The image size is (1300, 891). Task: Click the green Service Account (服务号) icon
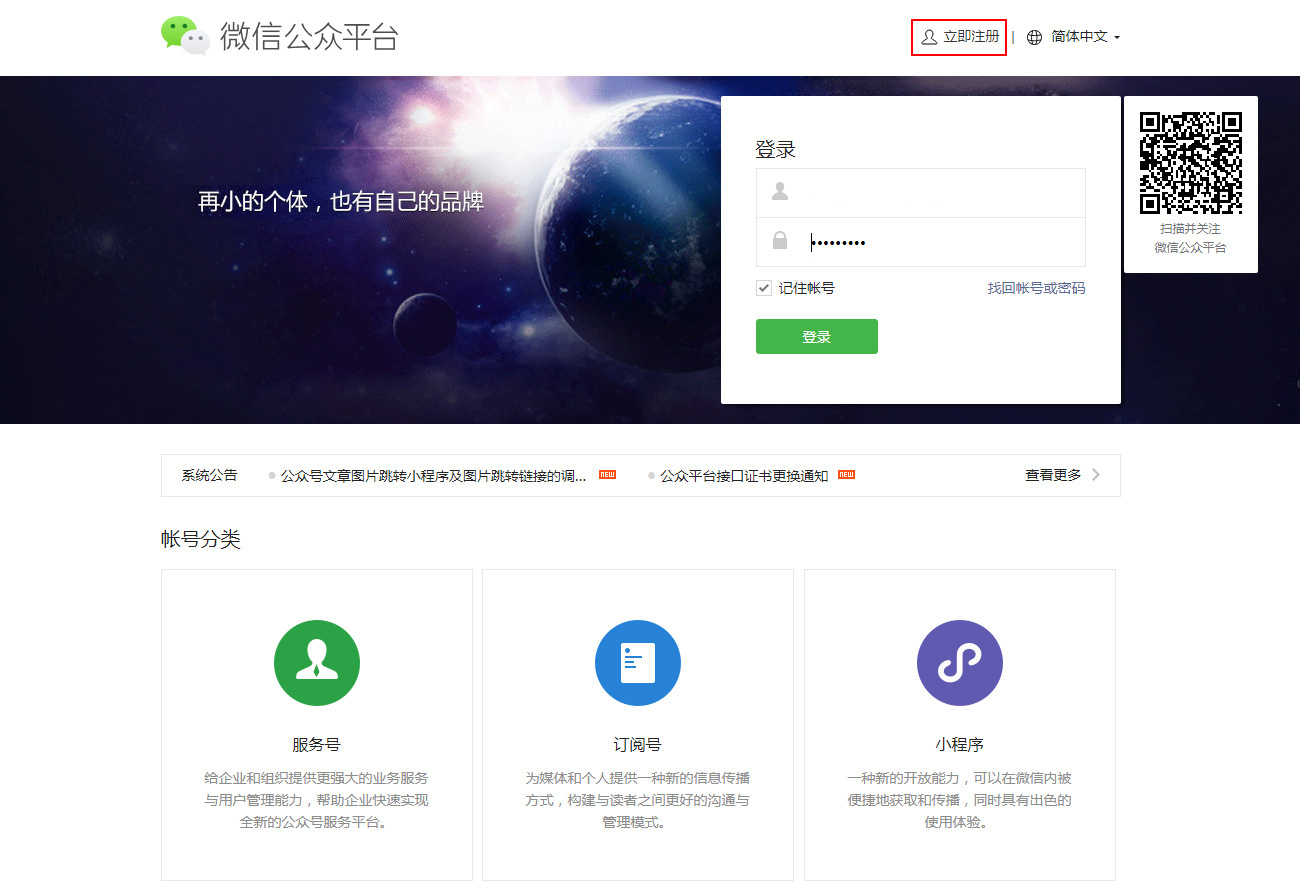tap(317, 663)
